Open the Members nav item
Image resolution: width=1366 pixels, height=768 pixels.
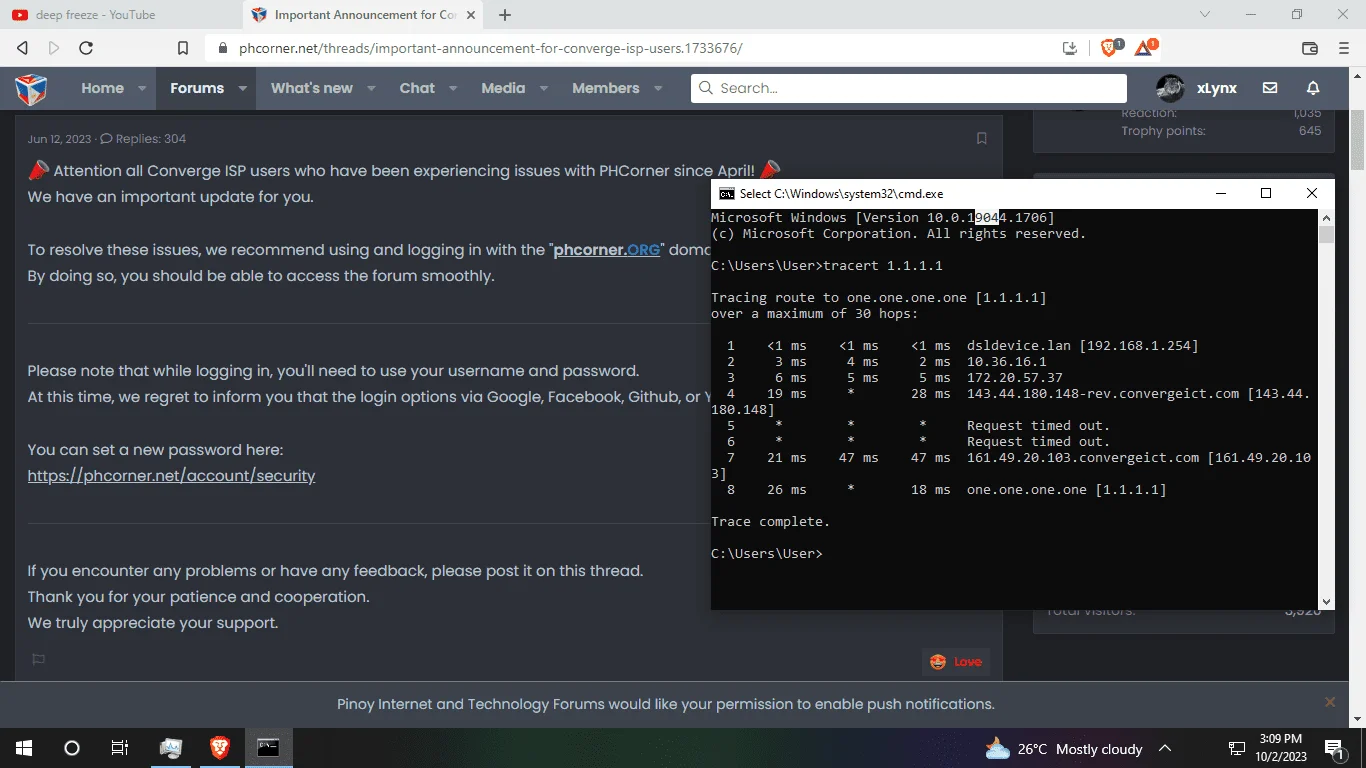point(606,88)
